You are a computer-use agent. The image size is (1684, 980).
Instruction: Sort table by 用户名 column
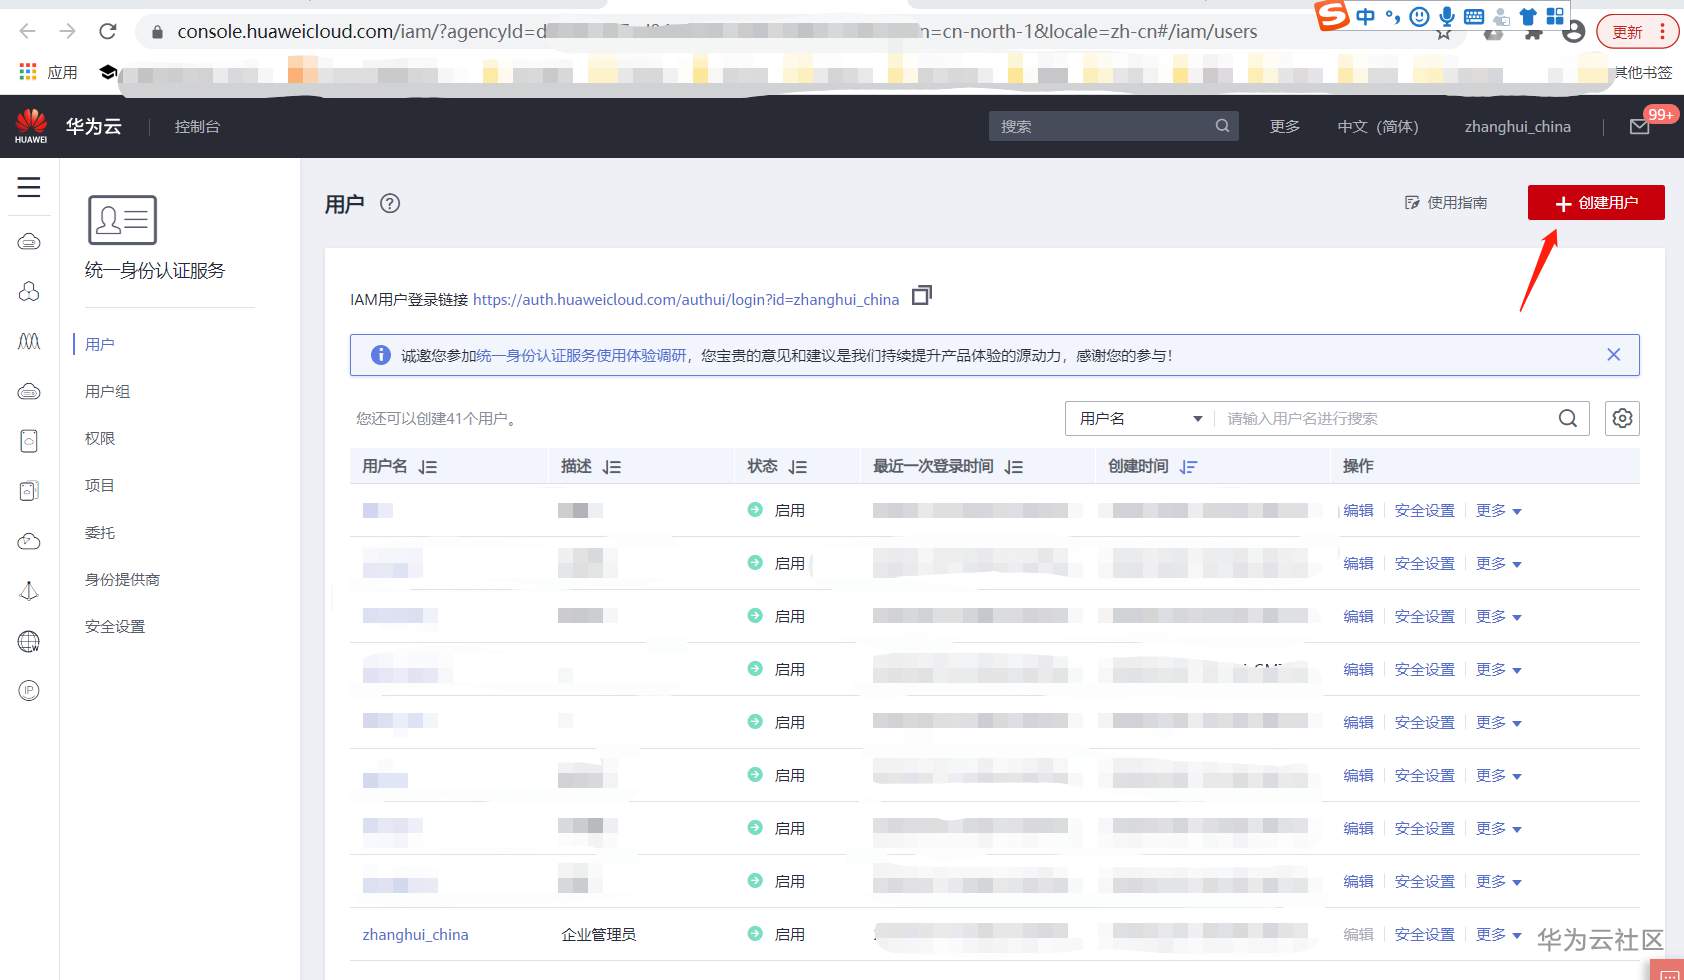[x=428, y=467]
